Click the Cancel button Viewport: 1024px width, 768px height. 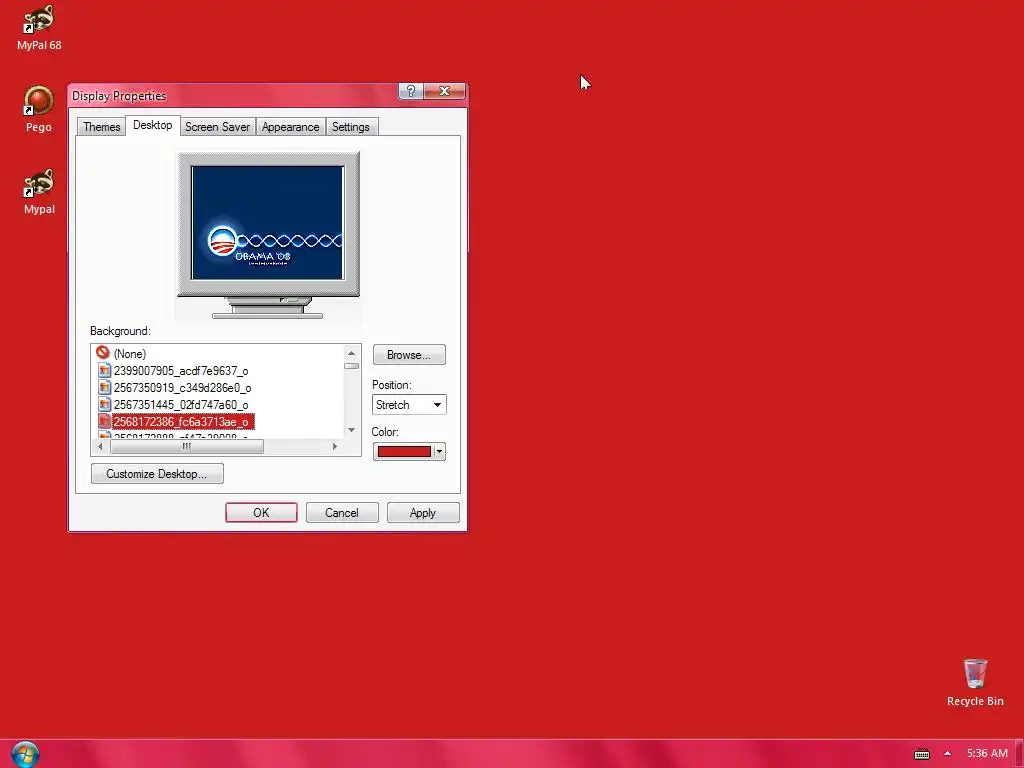tap(342, 513)
